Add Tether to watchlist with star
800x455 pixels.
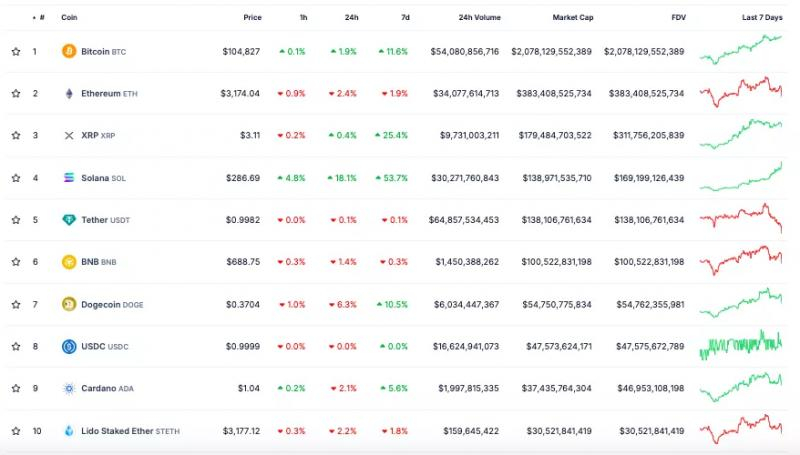point(16,220)
